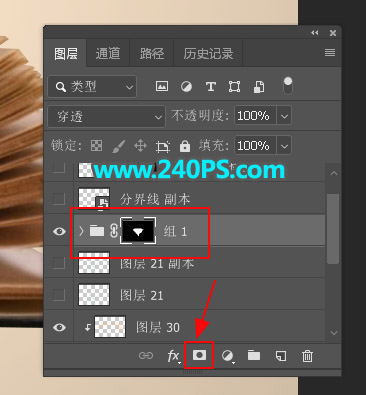This screenshot has width=366, height=395.
Task: Select the 组 1 layer mask thumbnail
Action: click(138, 231)
